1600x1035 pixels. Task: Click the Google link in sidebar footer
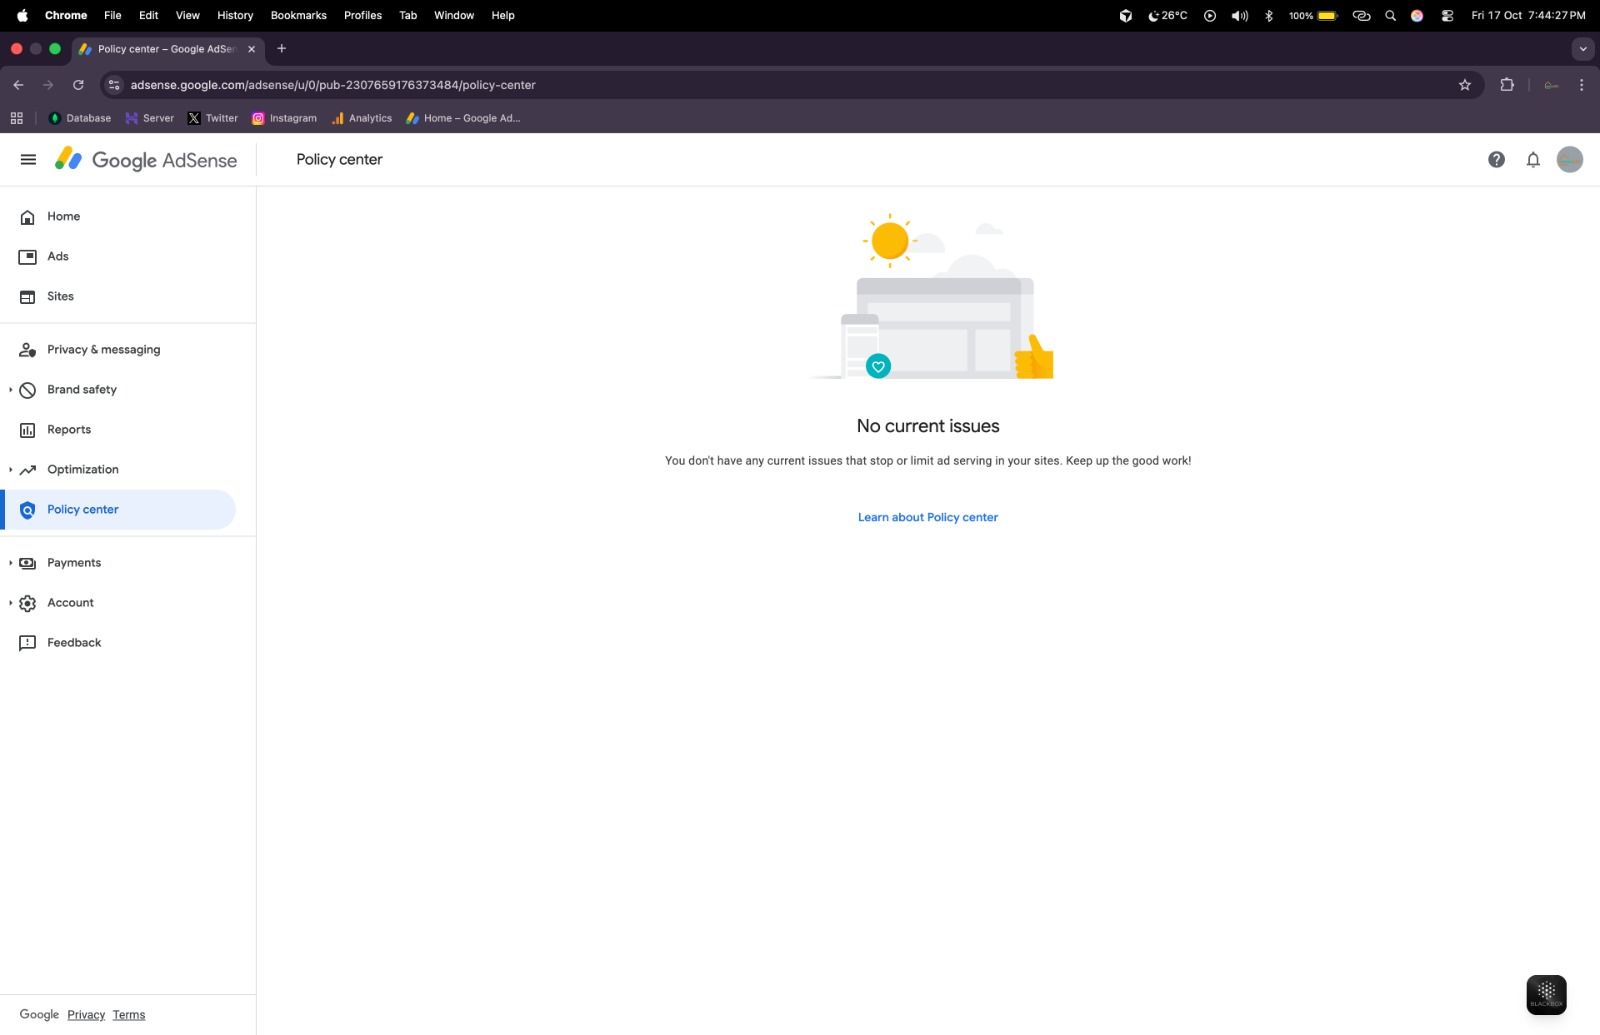pyautogui.click(x=39, y=1015)
